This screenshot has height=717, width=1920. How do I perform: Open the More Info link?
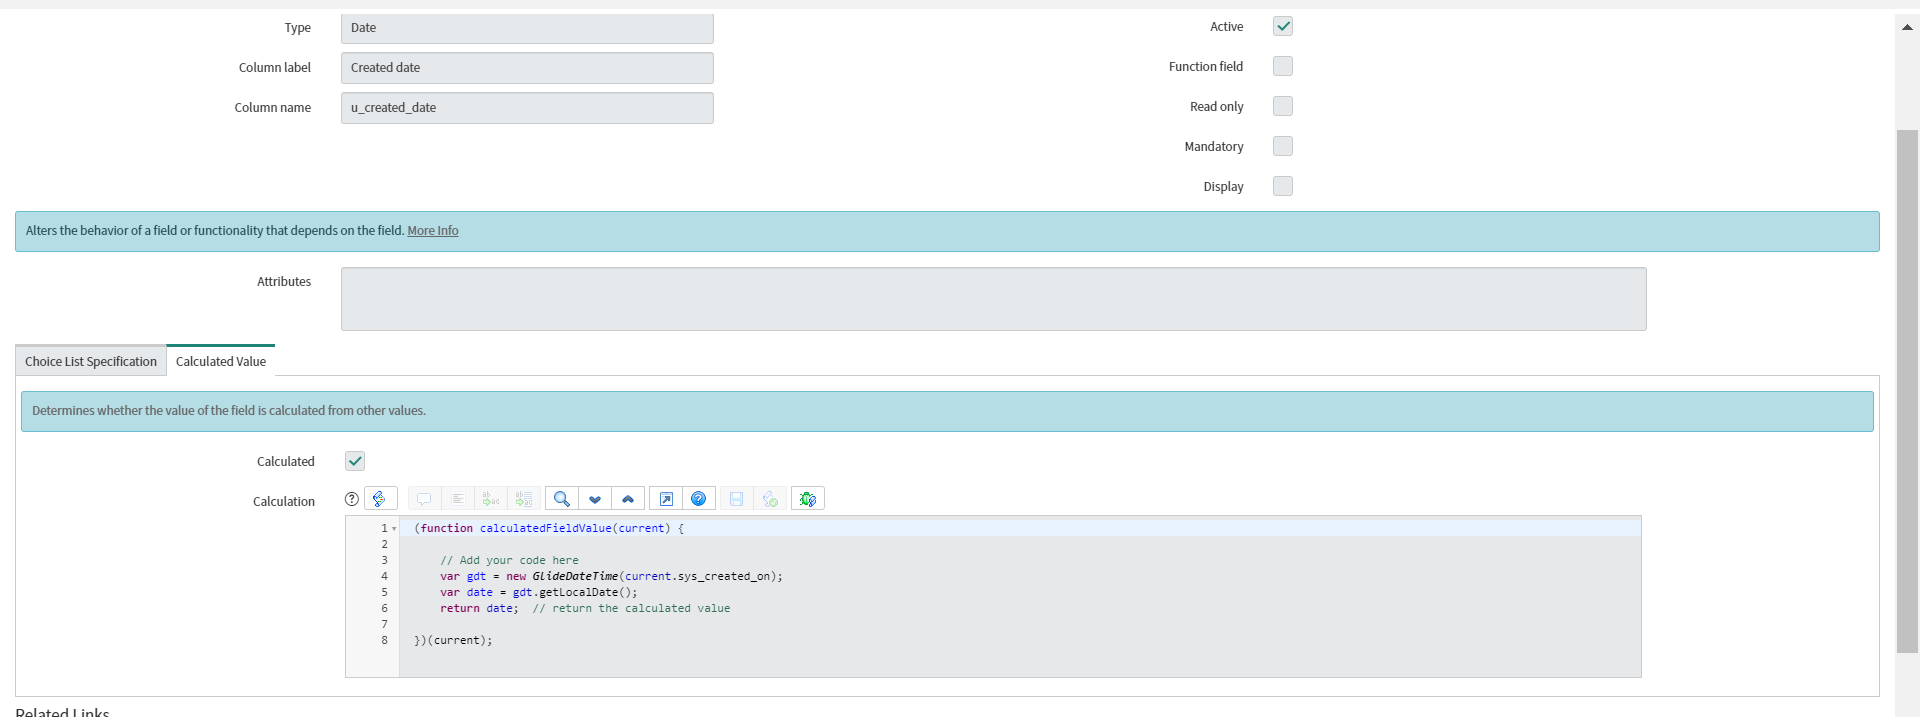pos(433,231)
